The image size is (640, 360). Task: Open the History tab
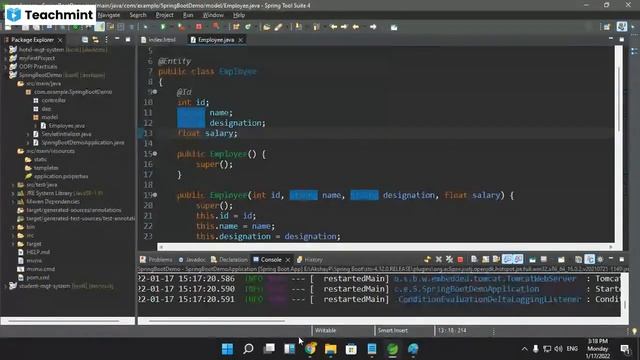309,260
